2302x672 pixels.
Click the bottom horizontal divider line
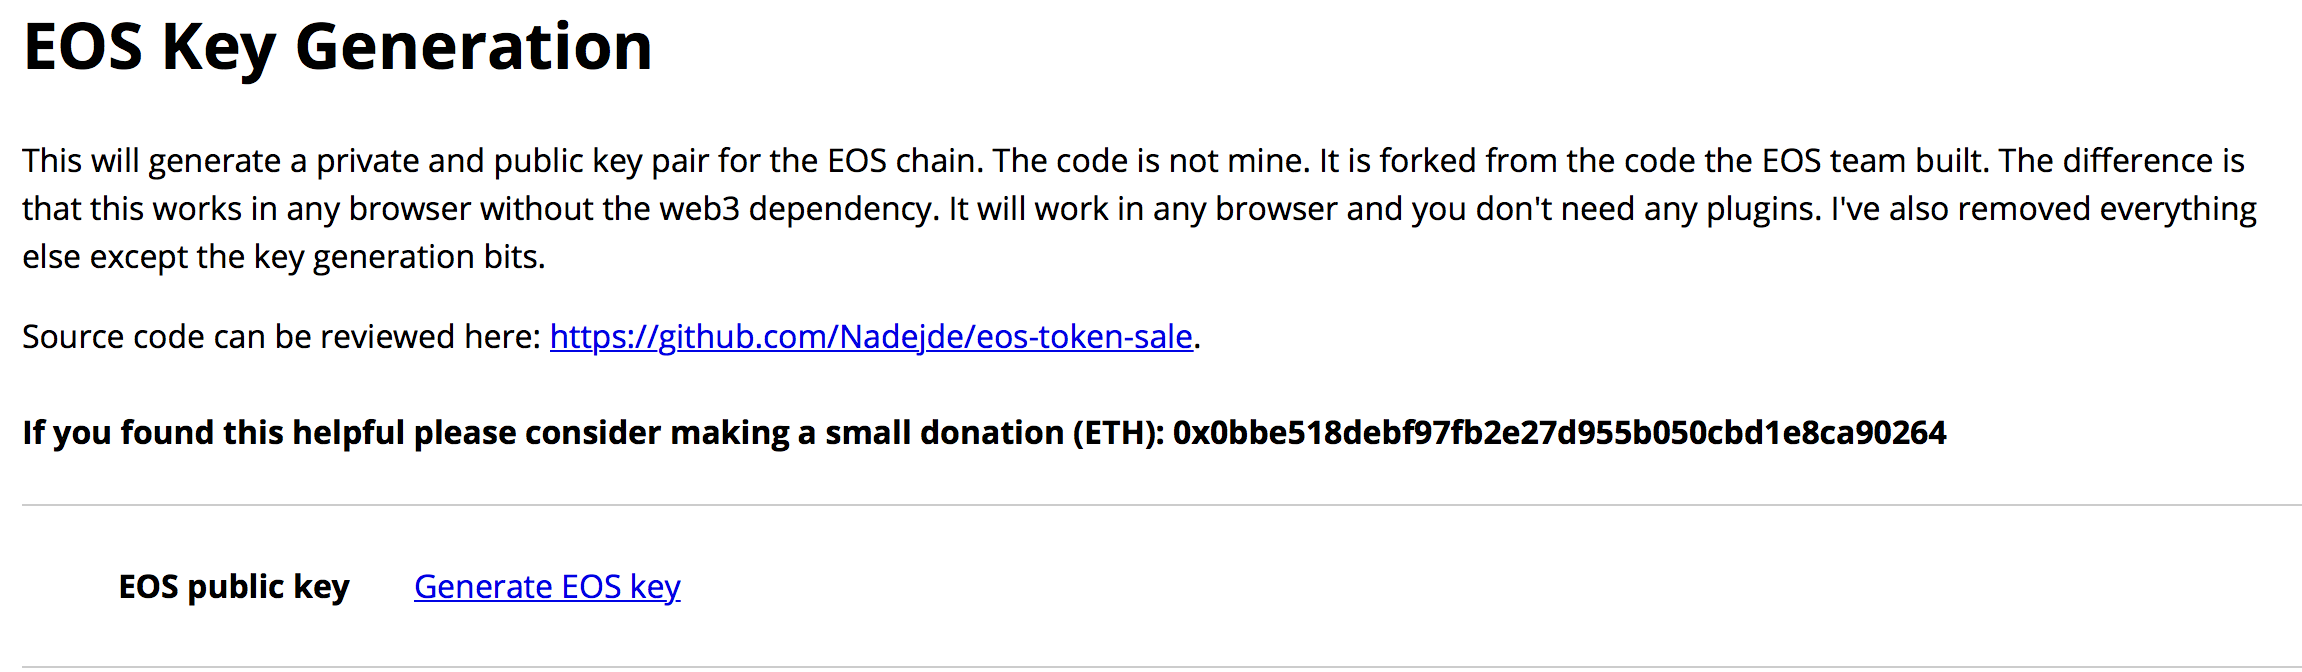pyautogui.click(x=1160, y=667)
